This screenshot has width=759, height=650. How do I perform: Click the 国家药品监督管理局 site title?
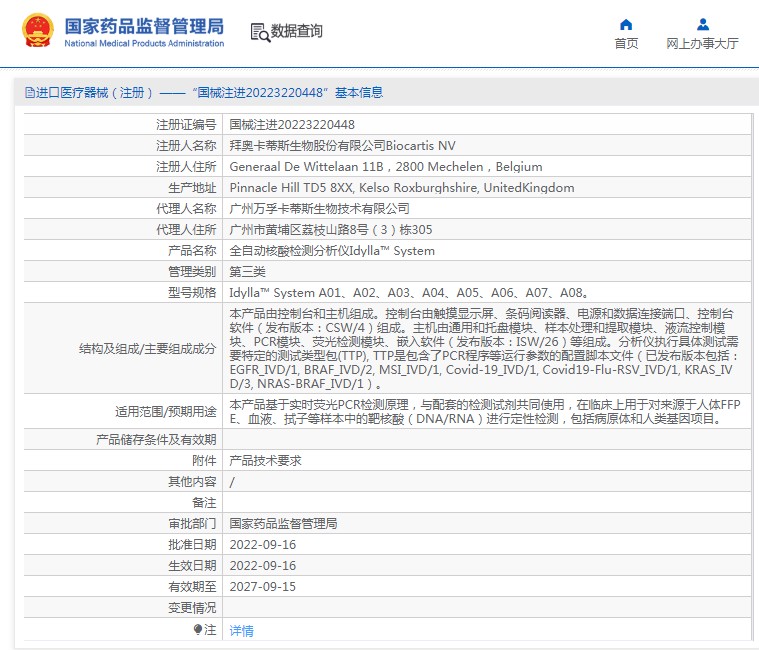144,26
